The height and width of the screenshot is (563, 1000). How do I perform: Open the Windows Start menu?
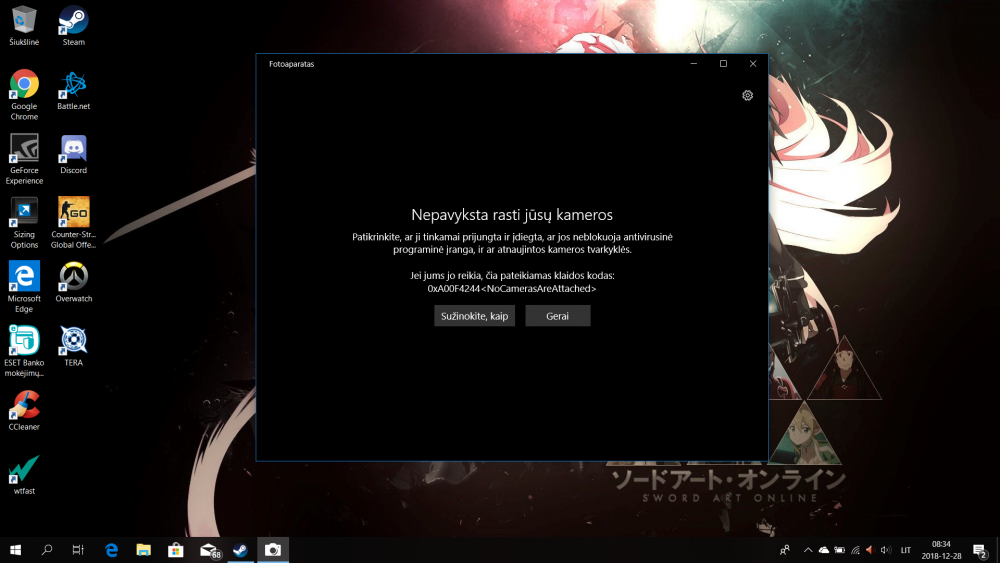coord(15,550)
